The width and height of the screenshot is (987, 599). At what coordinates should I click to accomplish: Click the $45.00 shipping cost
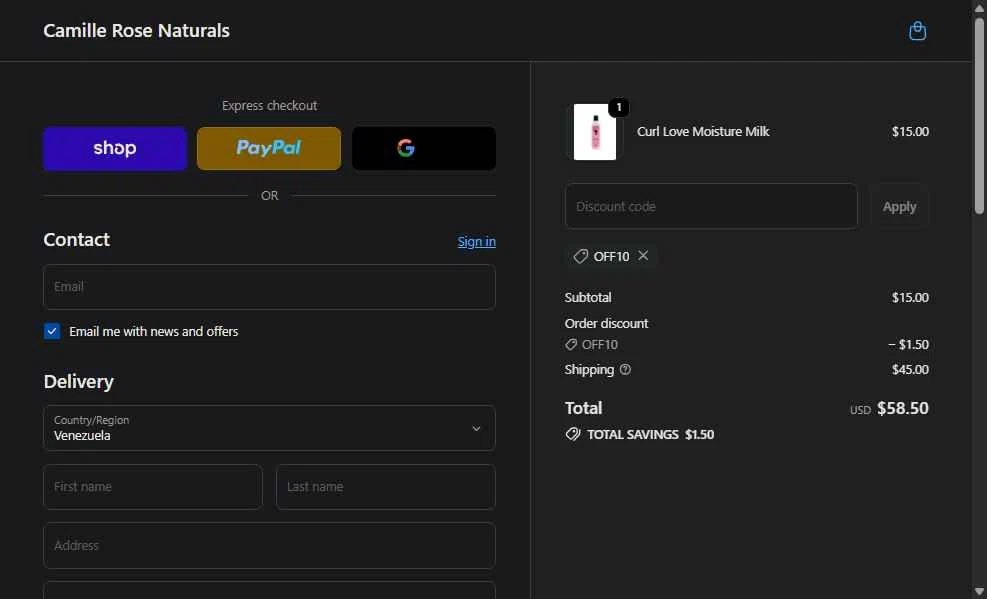pyautogui.click(x=910, y=369)
